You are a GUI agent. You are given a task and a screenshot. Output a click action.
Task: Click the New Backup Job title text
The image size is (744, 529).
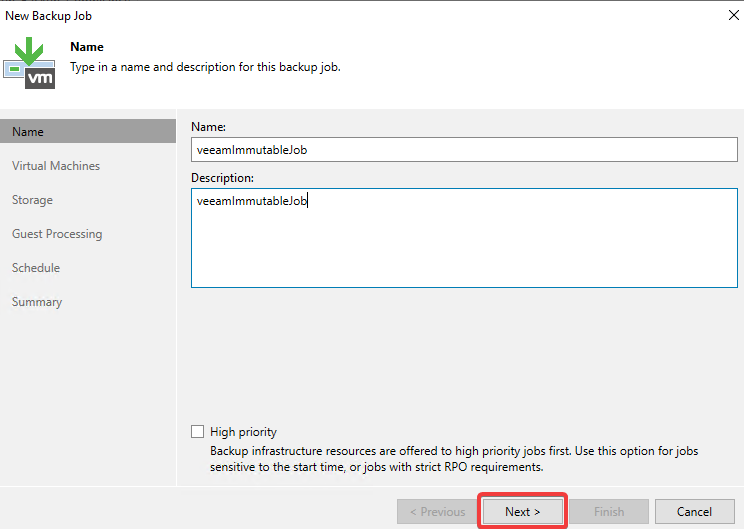point(48,16)
